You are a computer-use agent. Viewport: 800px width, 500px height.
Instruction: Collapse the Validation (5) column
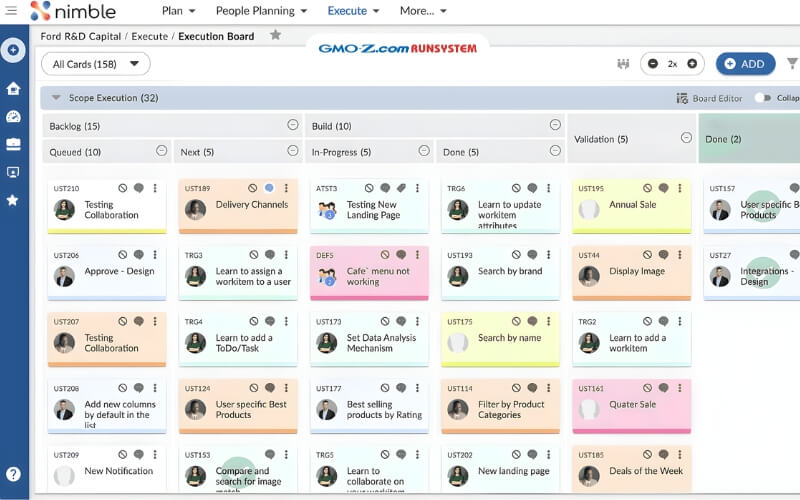(x=686, y=138)
